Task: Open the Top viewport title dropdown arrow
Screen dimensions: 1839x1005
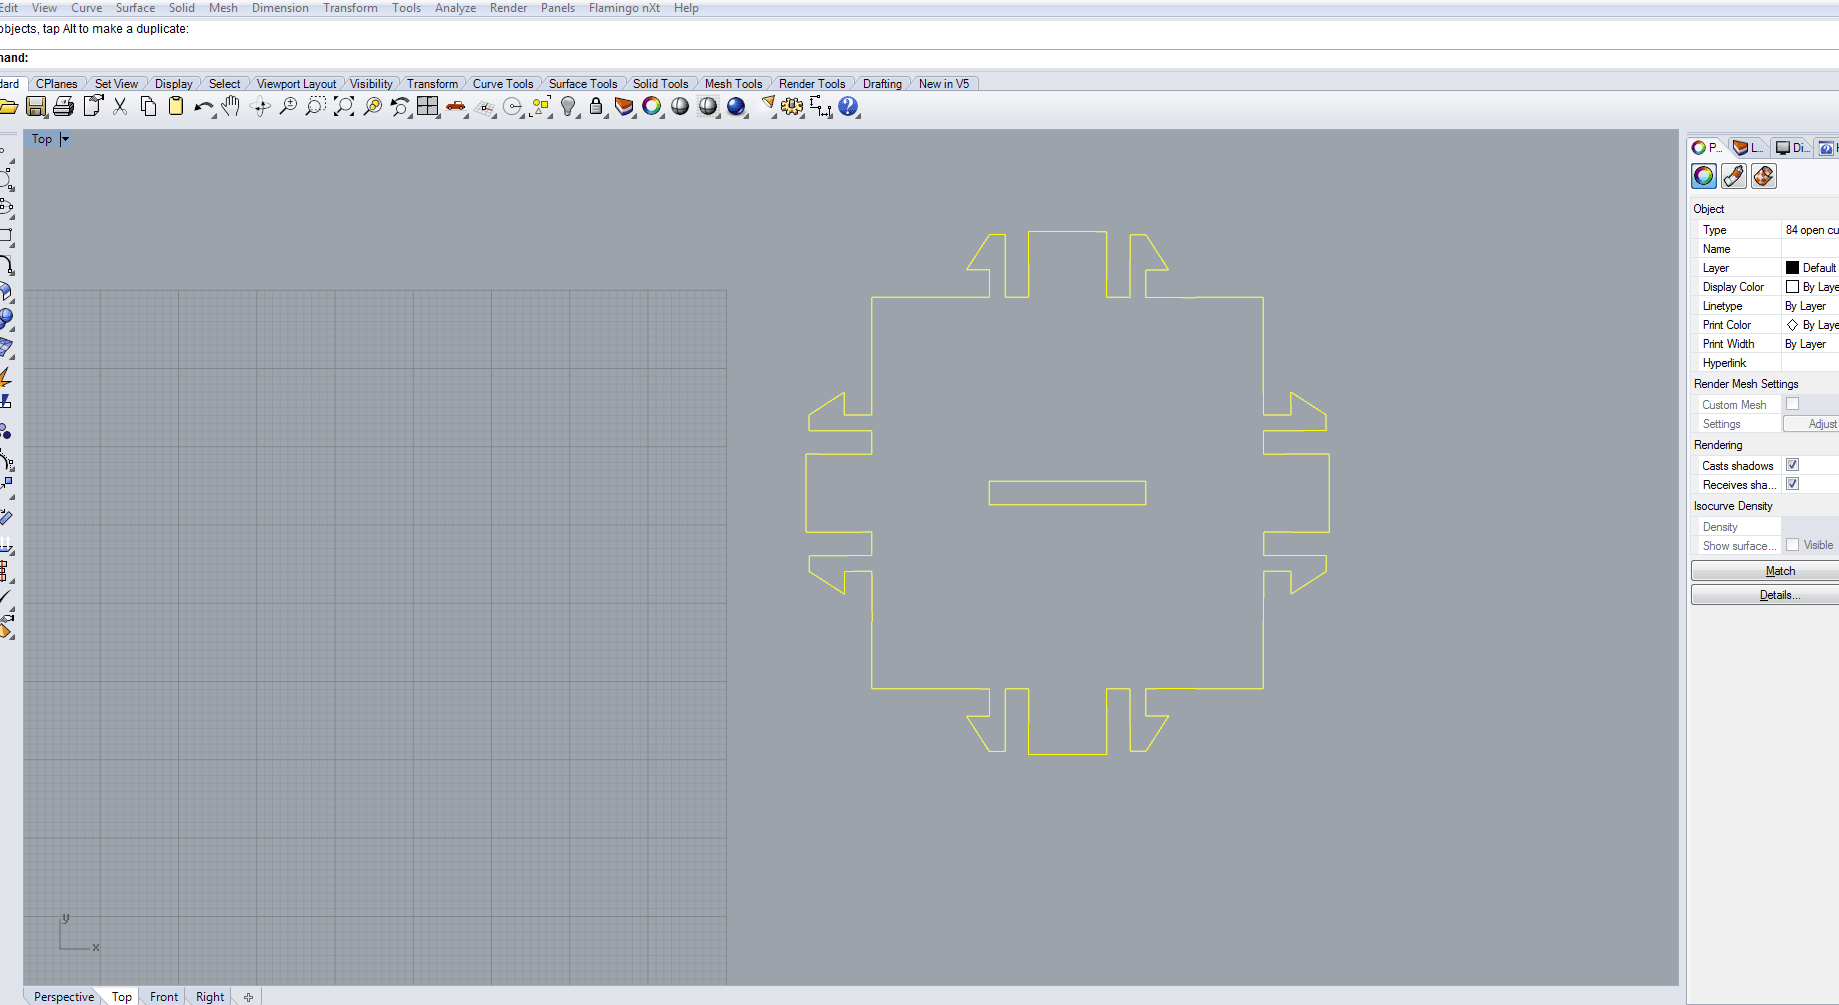Action: tap(65, 139)
